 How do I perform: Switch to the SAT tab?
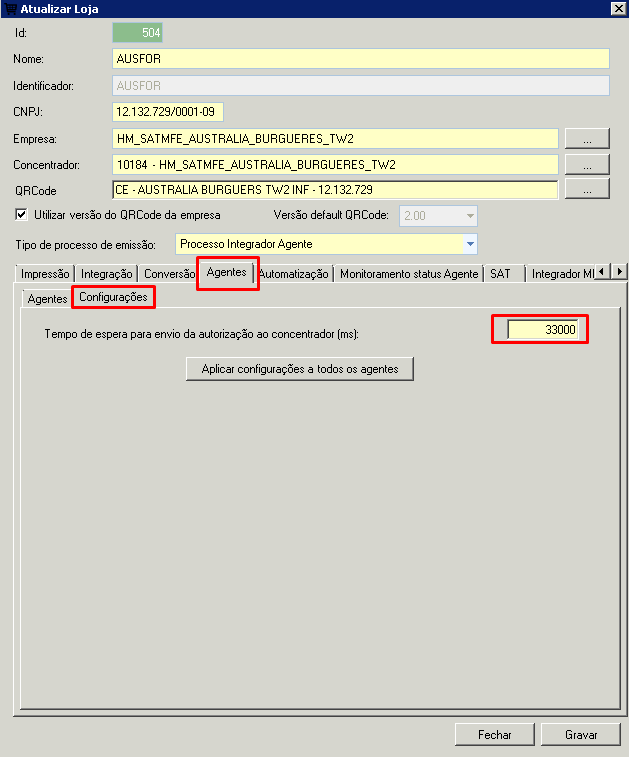point(500,274)
